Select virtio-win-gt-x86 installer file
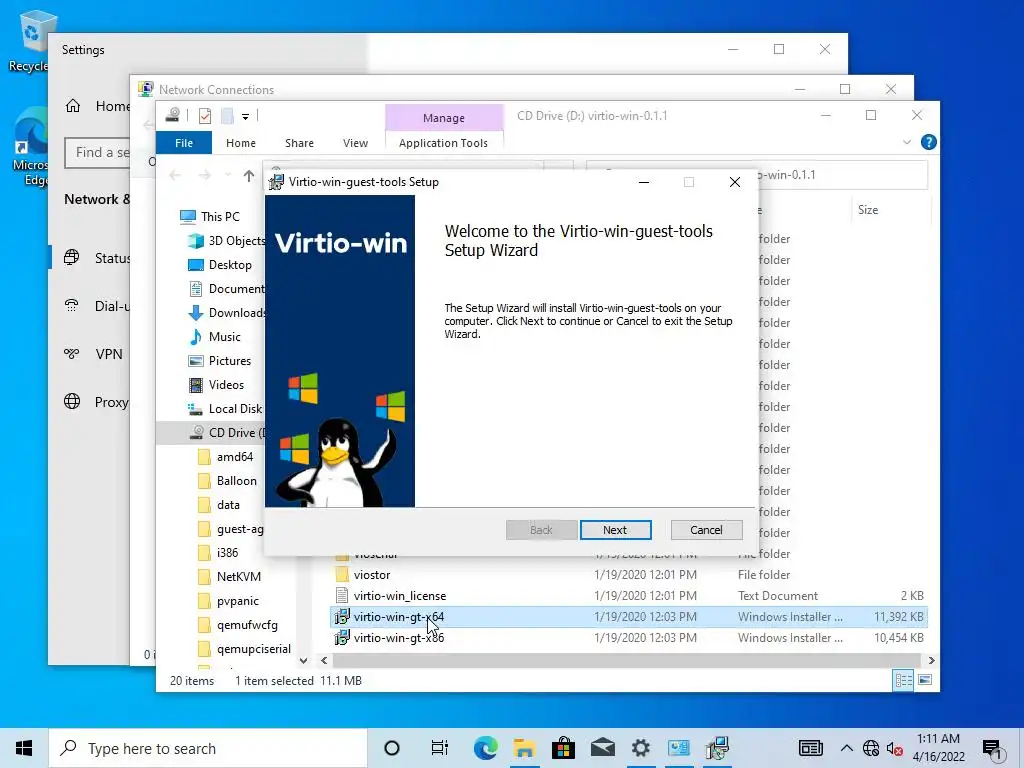Viewport: 1024px width, 768px height. click(x=628, y=637)
